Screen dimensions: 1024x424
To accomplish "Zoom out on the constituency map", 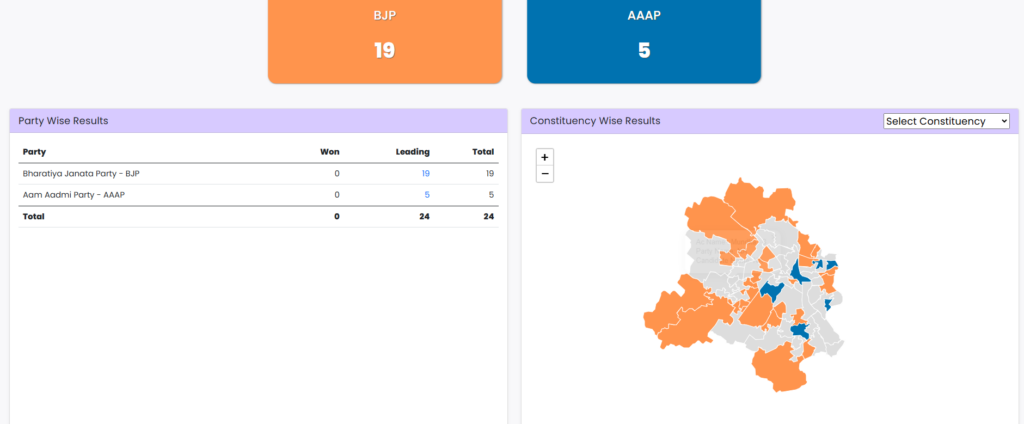I will pos(545,174).
